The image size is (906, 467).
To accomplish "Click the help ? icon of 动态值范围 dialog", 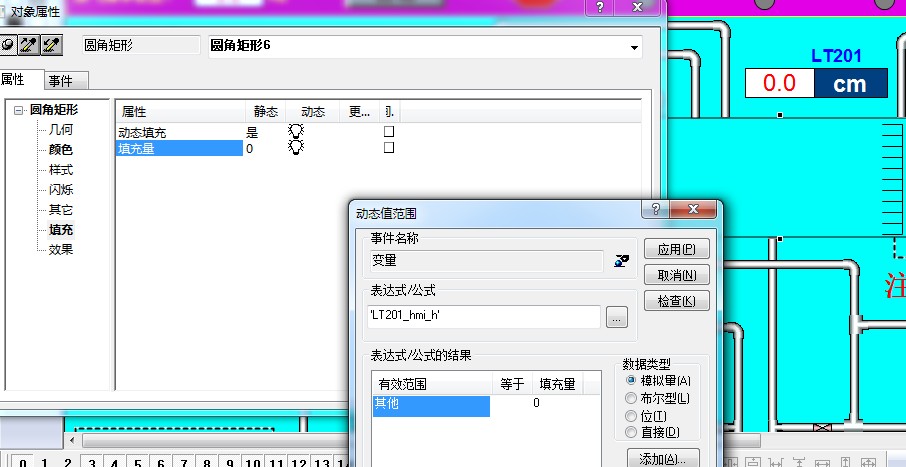I will coord(655,209).
